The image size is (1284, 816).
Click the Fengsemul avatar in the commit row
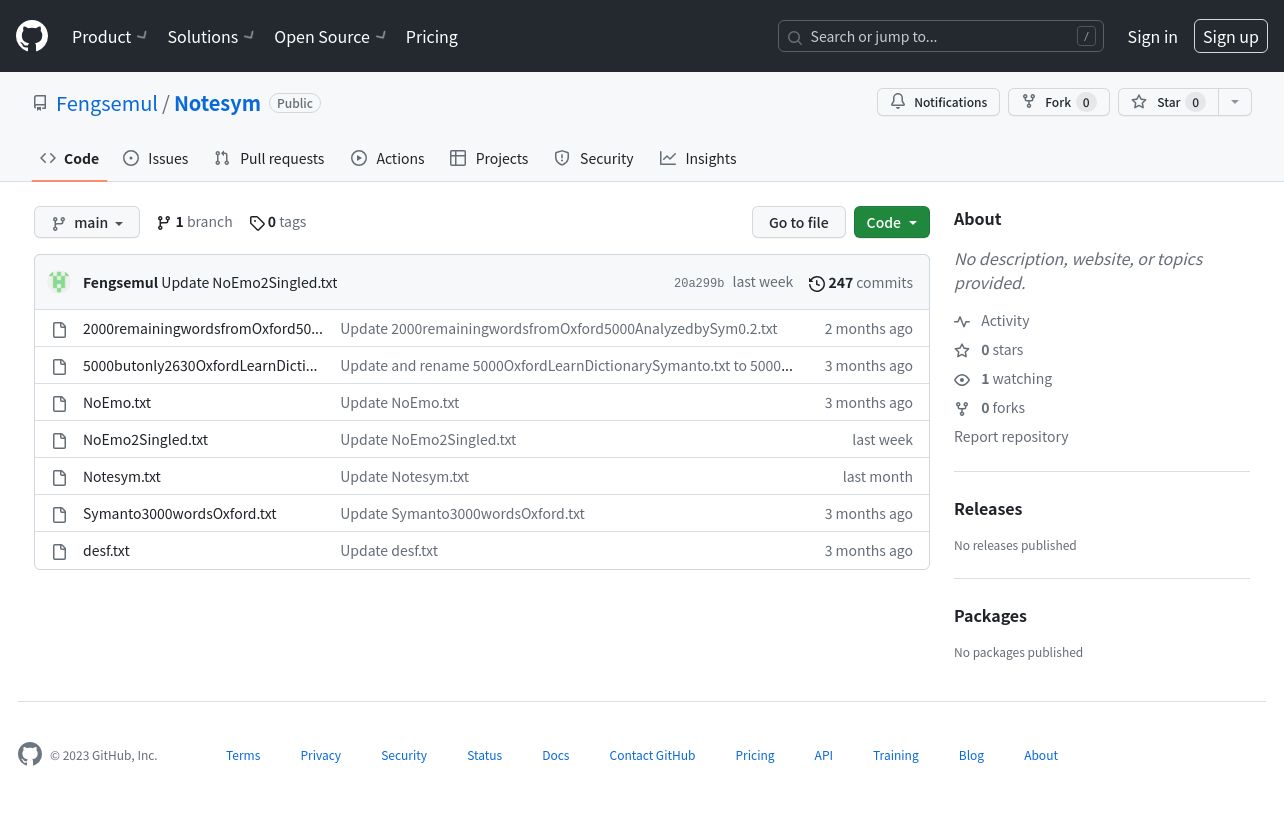[59, 282]
